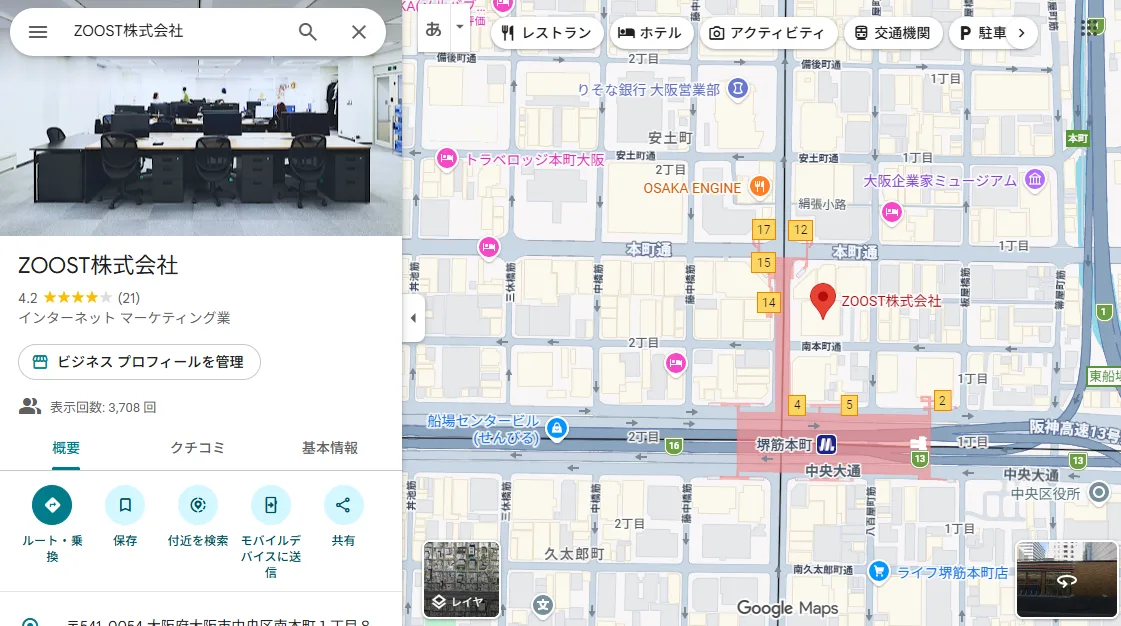Click station exit 4 marker
1121x626 pixels.
[x=797, y=405]
